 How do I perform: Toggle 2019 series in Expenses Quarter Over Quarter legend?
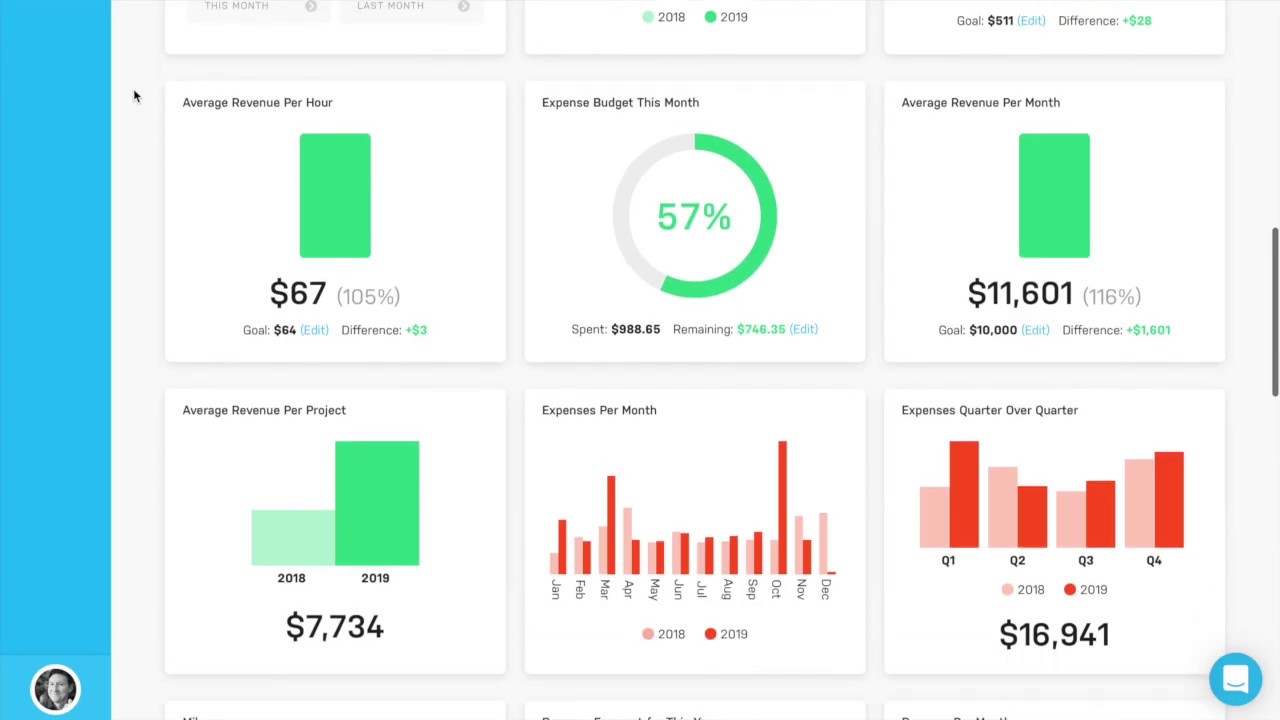[1086, 590]
